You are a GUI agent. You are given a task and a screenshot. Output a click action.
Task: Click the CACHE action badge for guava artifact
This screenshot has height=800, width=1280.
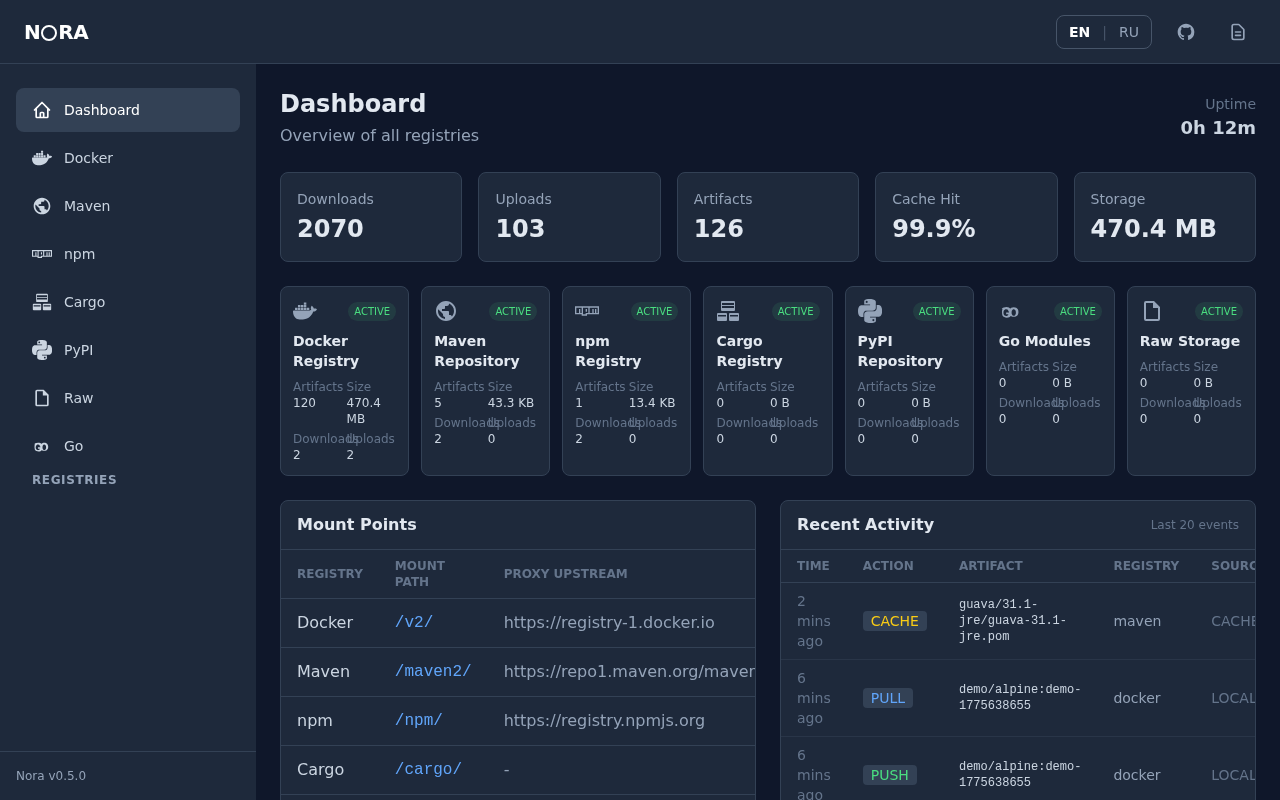point(894,620)
